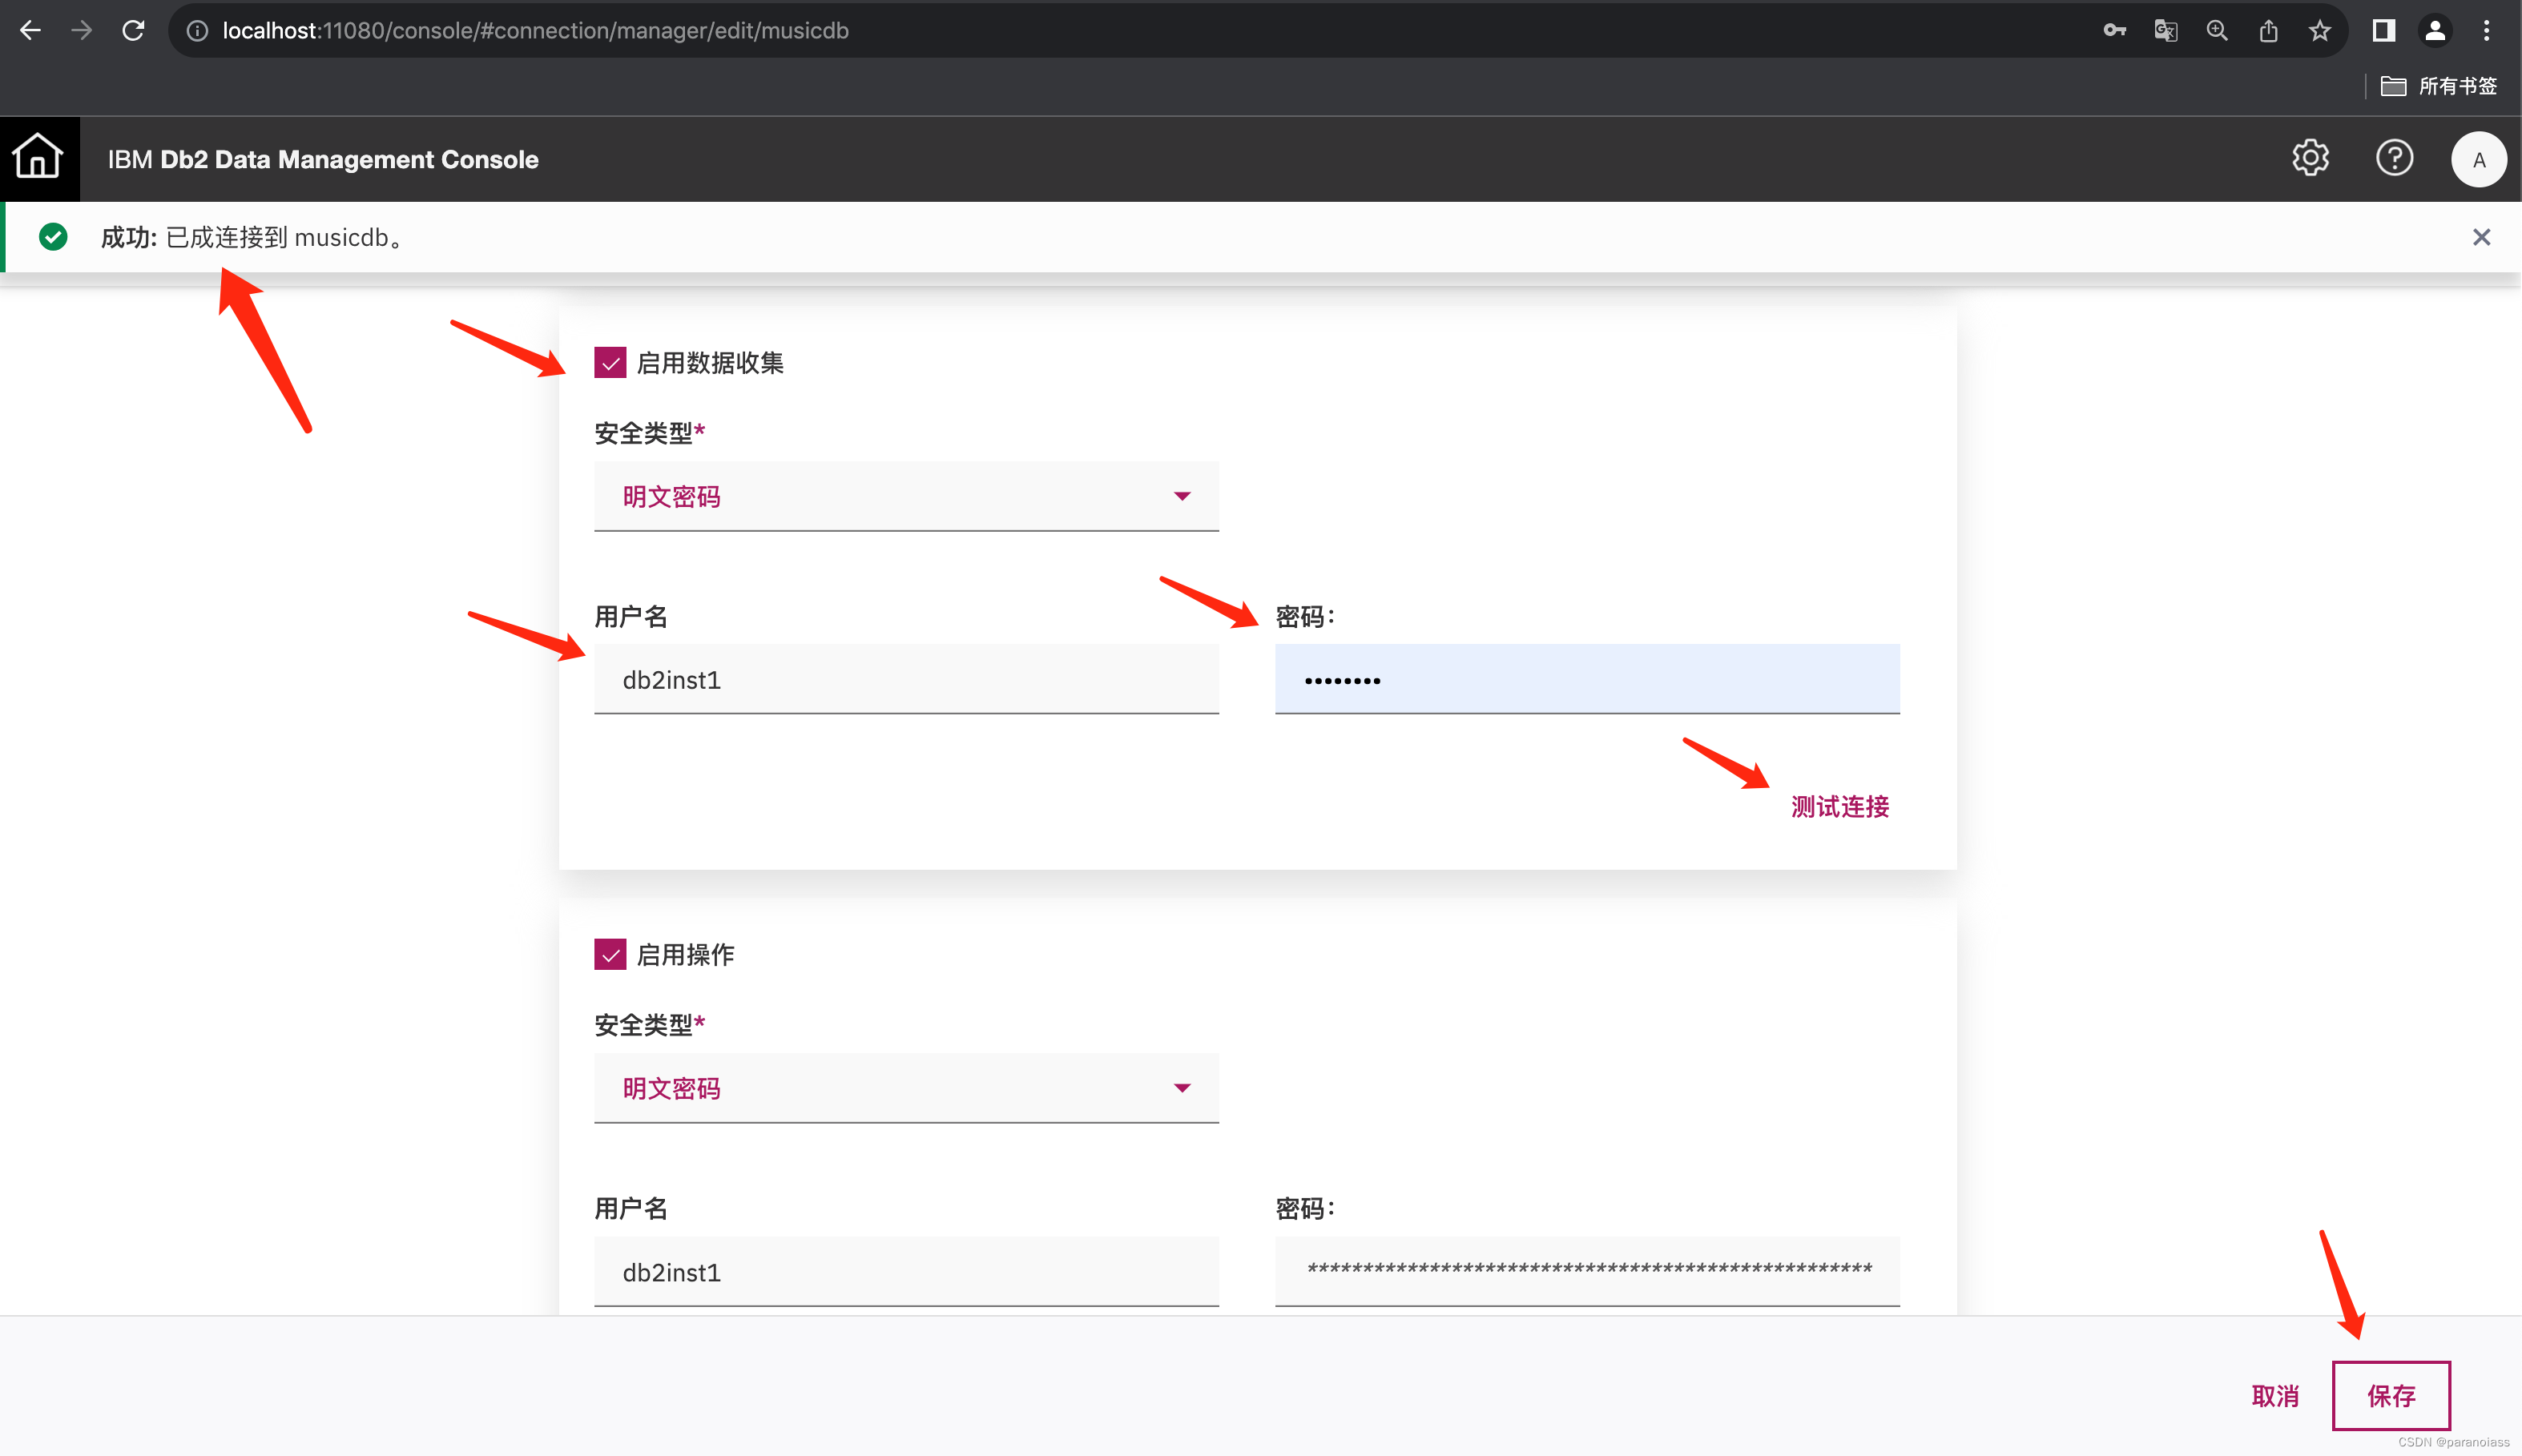Click the key icon in the address bar
The height and width of the screenshot is (1456, 2522).
(x=2115, y=30)
